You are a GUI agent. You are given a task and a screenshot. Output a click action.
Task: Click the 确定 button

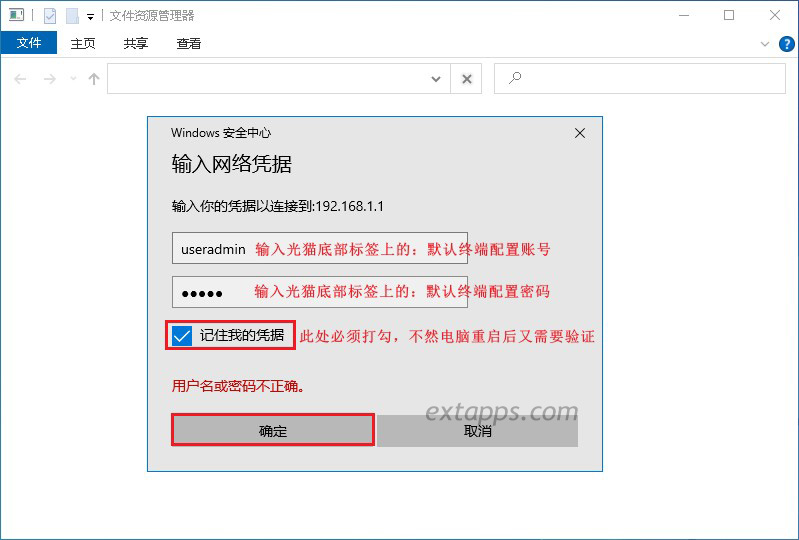[x=273, y=430]
